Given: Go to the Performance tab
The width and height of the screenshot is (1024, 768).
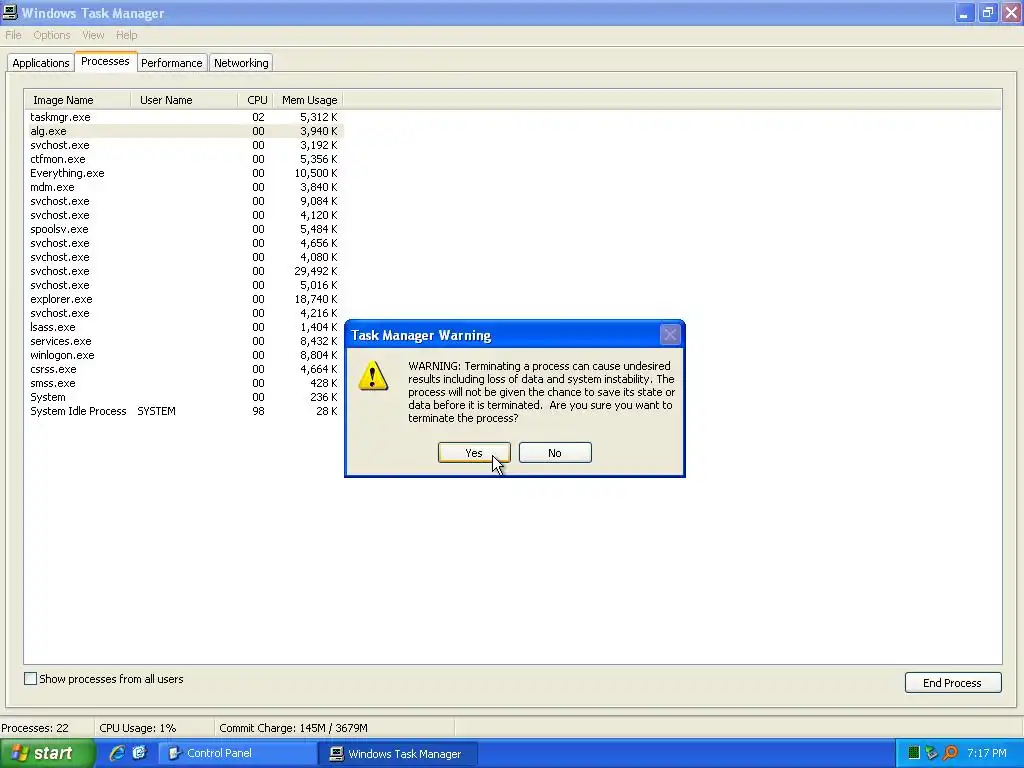Looking at the screenshot, I should click(172, 63).
